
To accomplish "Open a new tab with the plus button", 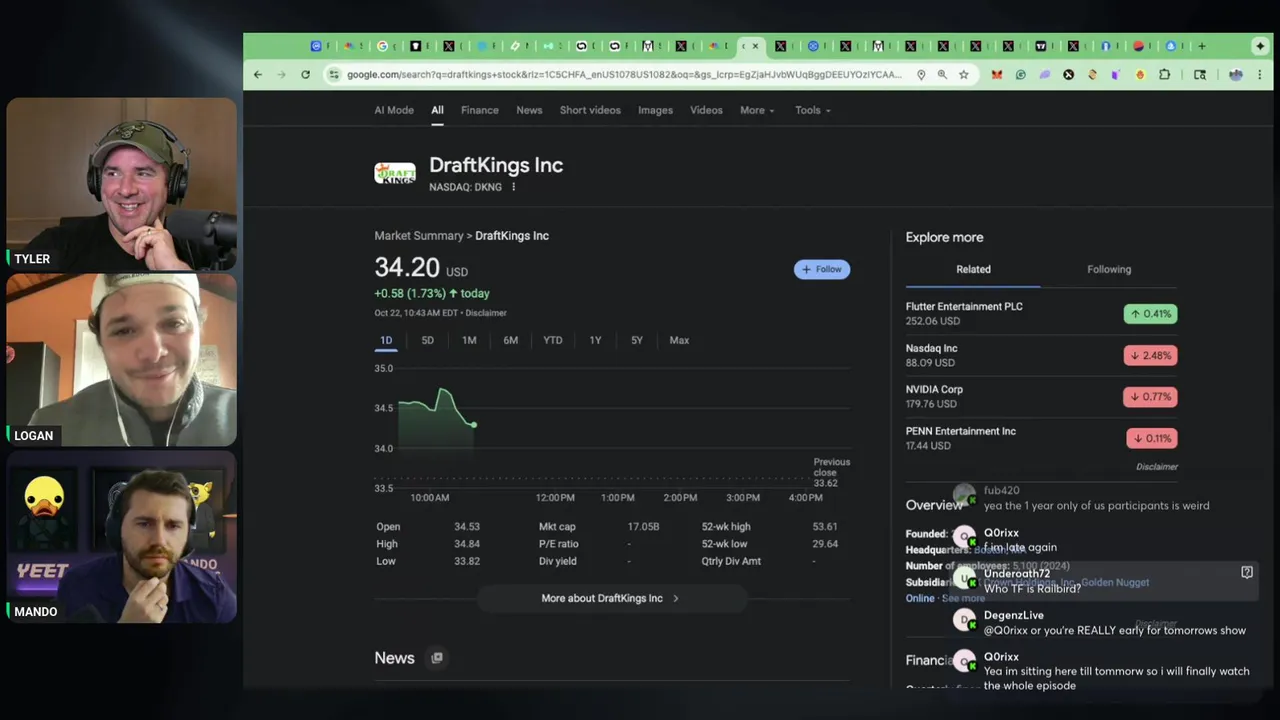I will click(x=1202, y=46).
